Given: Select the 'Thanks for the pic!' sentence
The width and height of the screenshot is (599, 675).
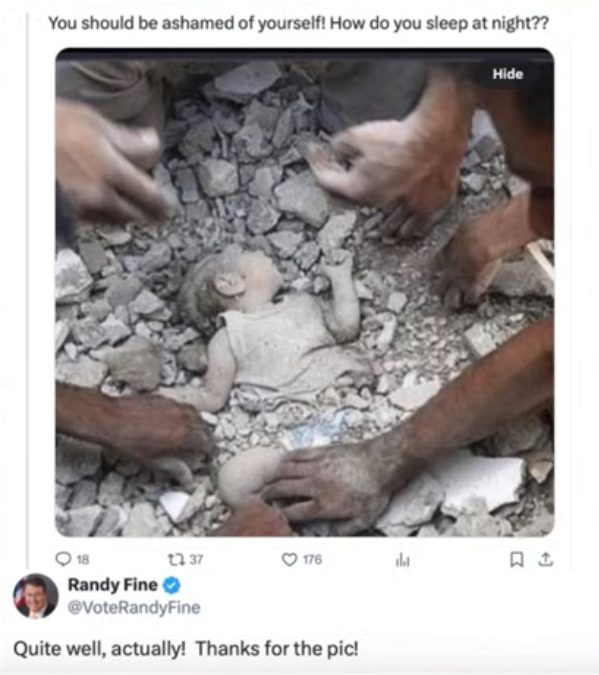Looking at the screenshot, I should 277,648.
